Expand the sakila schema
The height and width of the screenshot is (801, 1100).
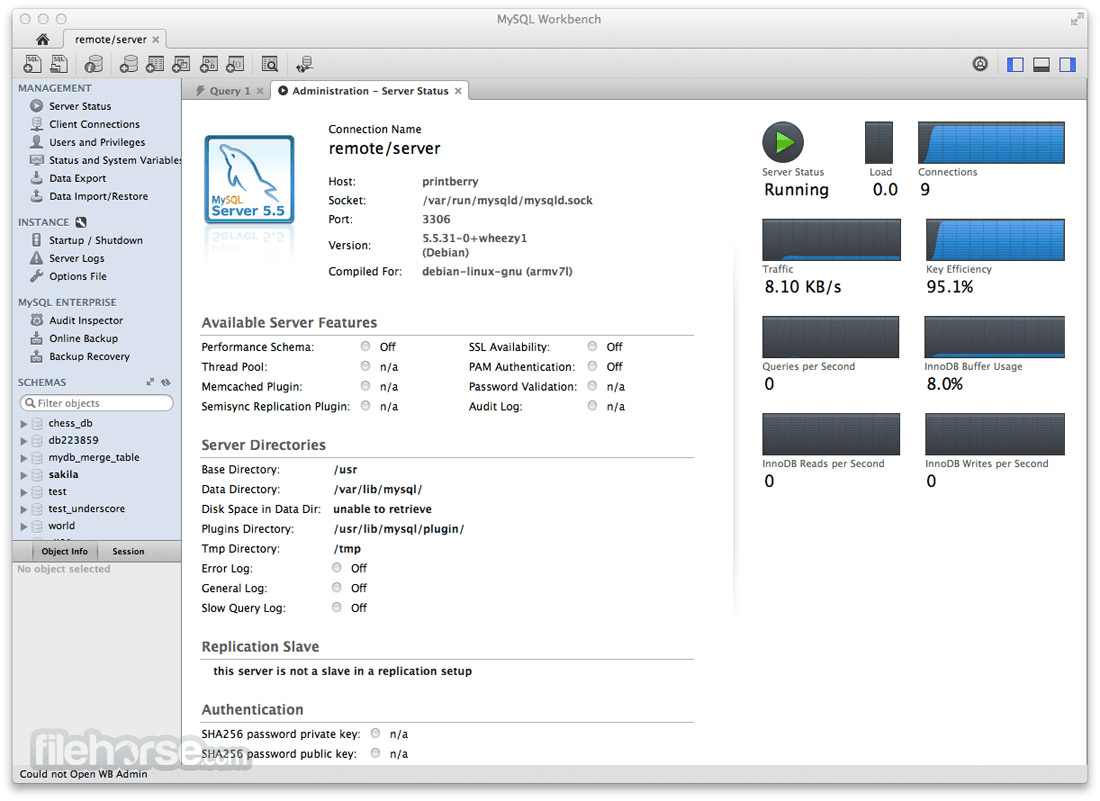24,474
